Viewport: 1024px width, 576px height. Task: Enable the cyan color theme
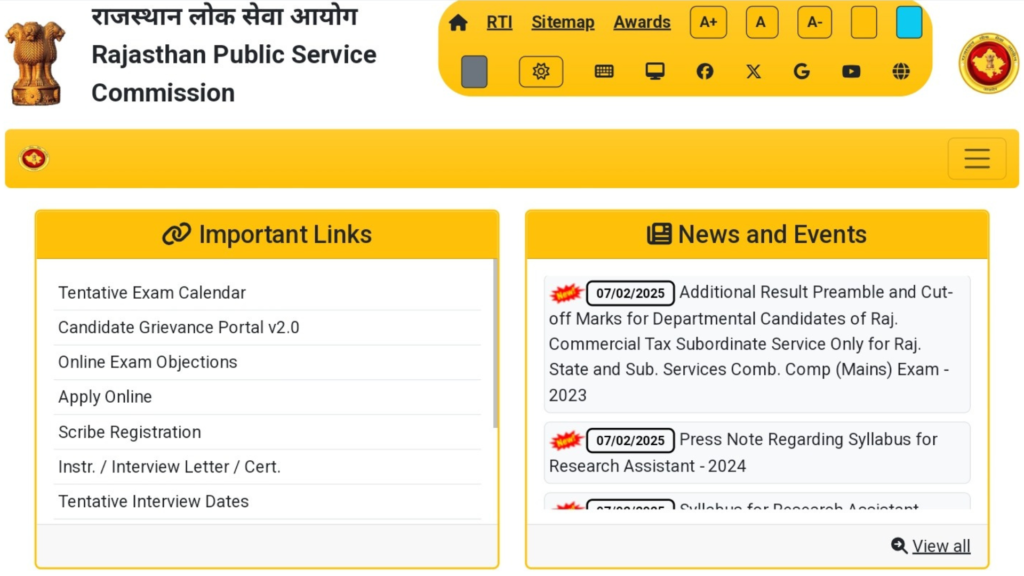pyautogui.click(x=908, y=21)
